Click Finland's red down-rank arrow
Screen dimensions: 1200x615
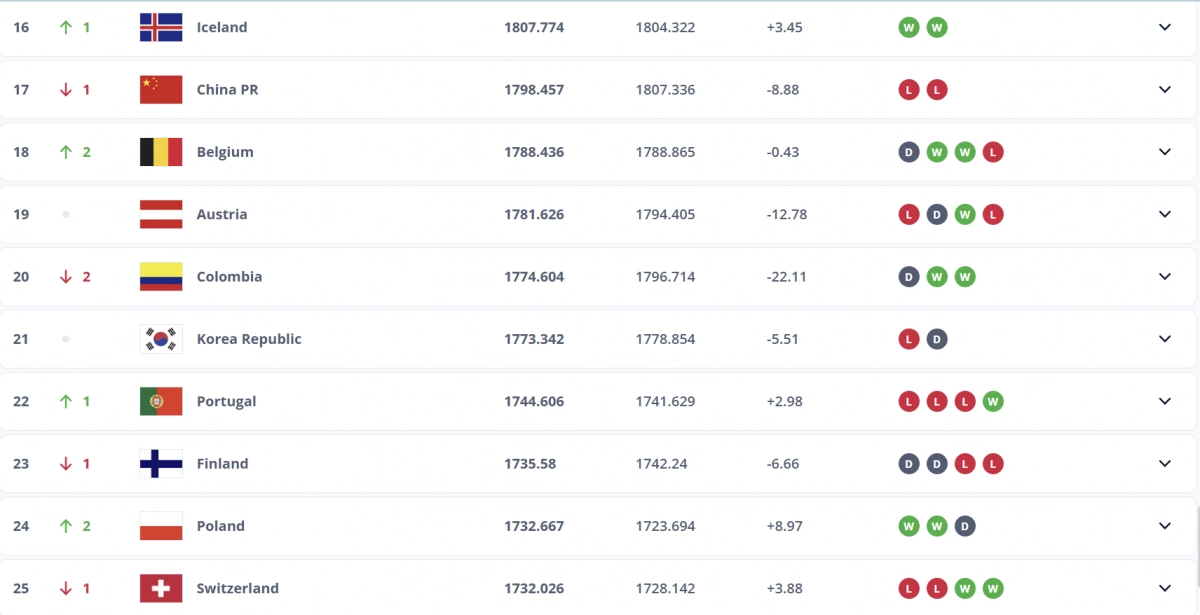point(66,464)
